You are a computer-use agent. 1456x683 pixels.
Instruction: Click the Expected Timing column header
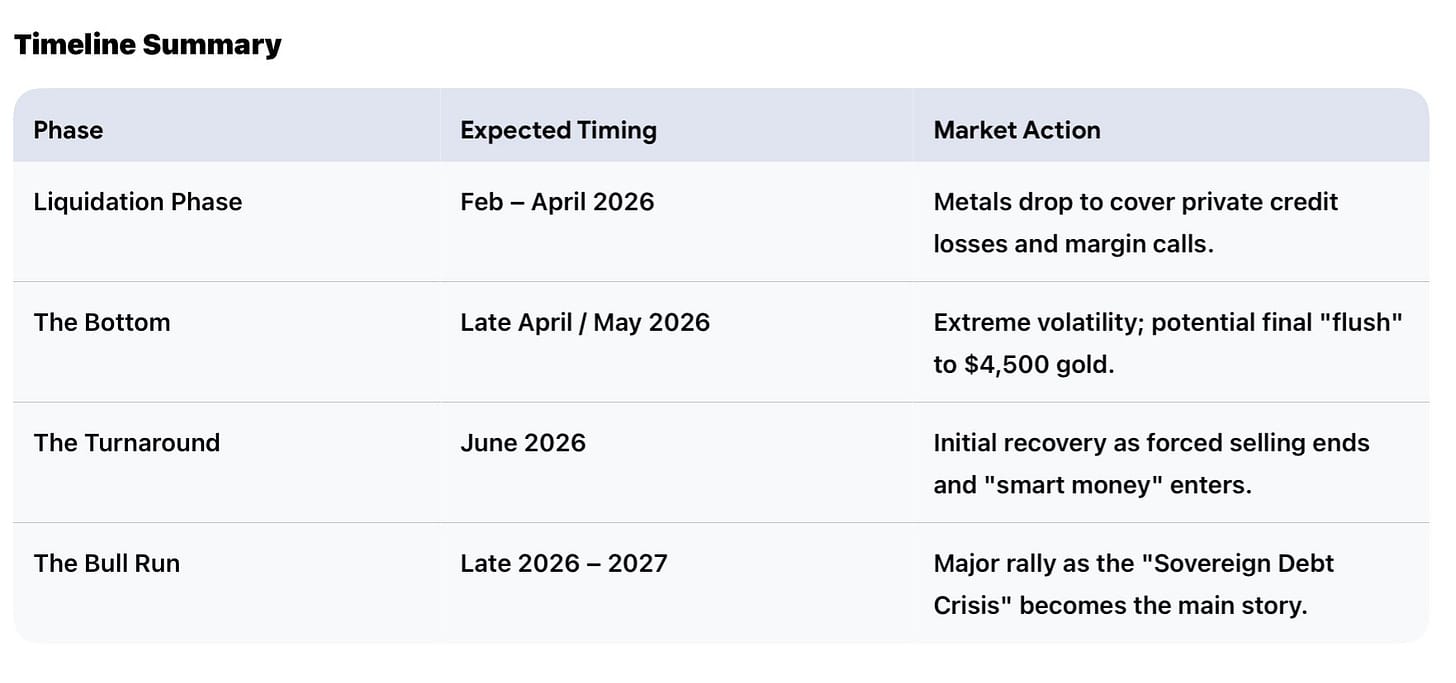point(558,130)
